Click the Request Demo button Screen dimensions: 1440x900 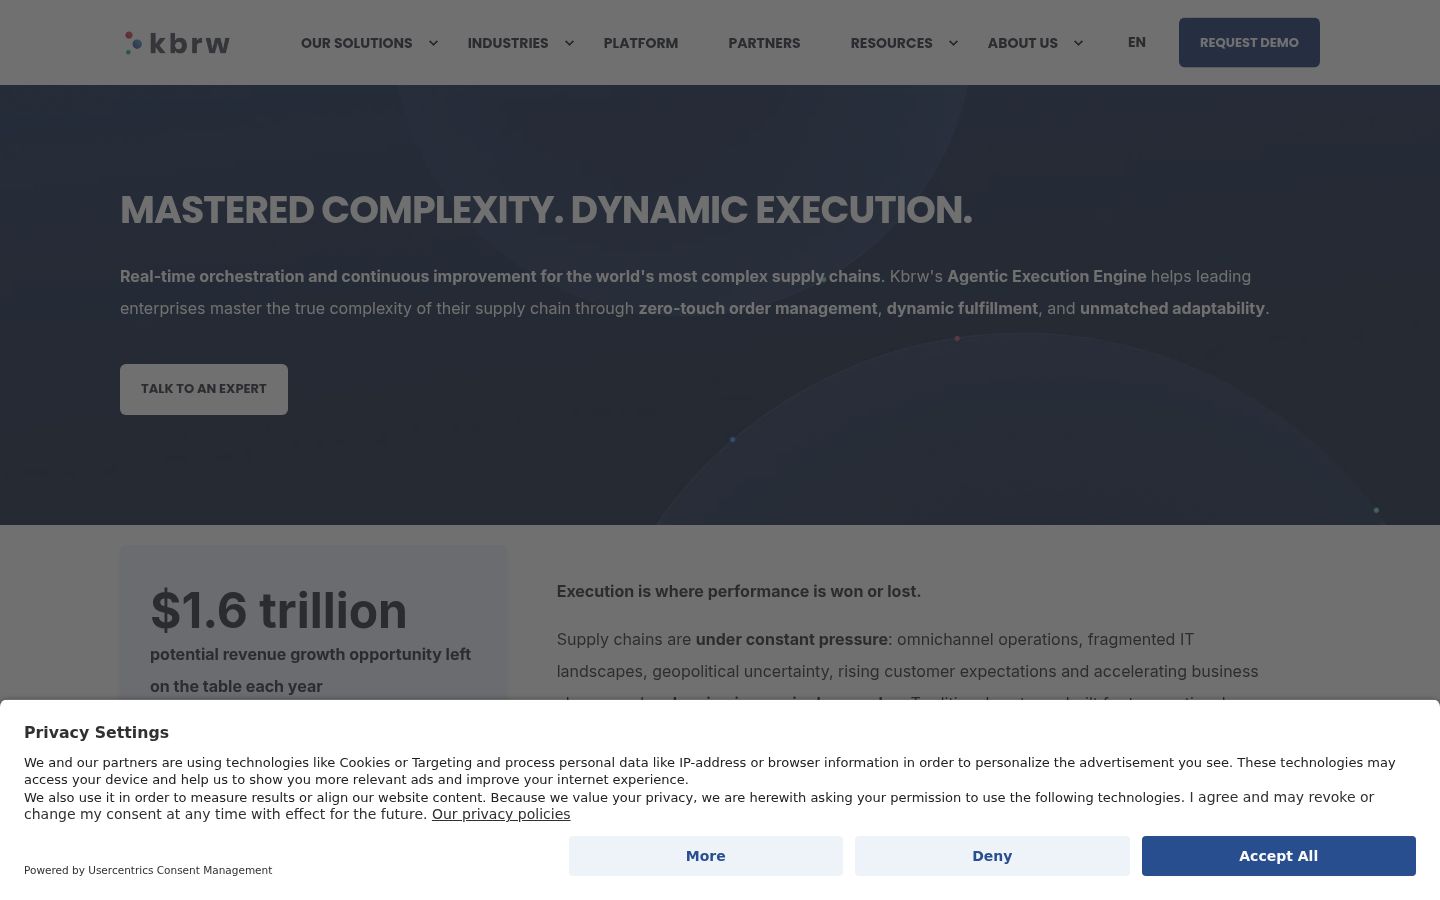point(1249,42)
